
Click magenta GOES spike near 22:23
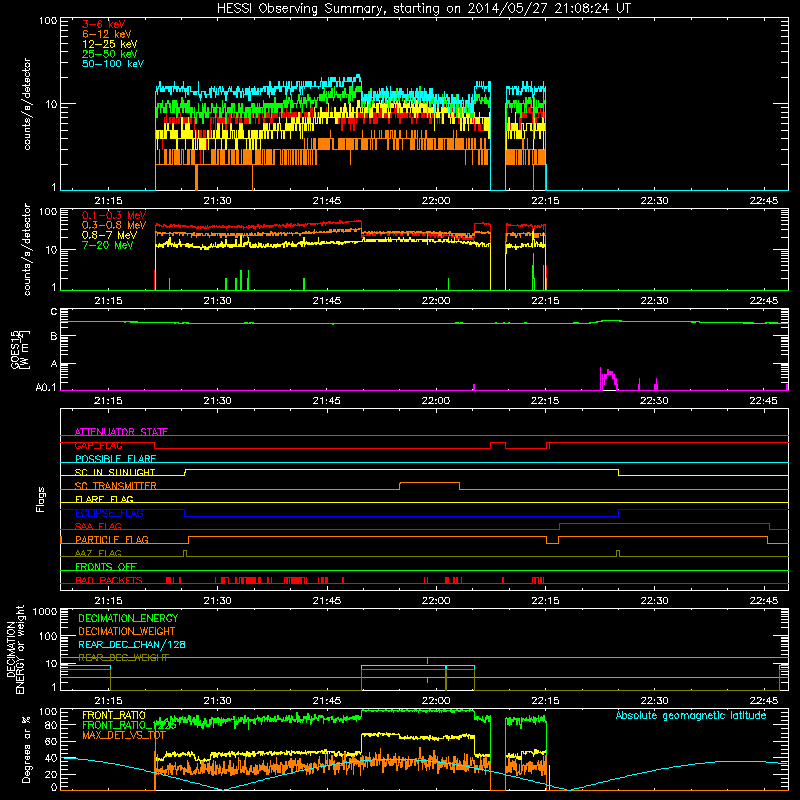click(x=609, y=379)
